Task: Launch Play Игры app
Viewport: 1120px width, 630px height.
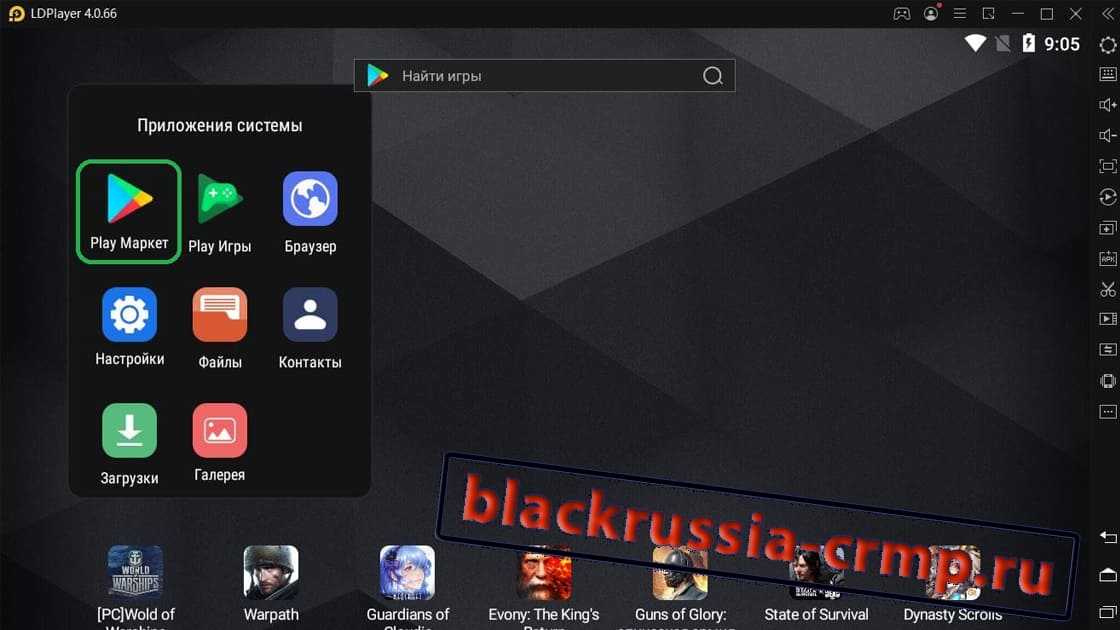Action: 219,210
